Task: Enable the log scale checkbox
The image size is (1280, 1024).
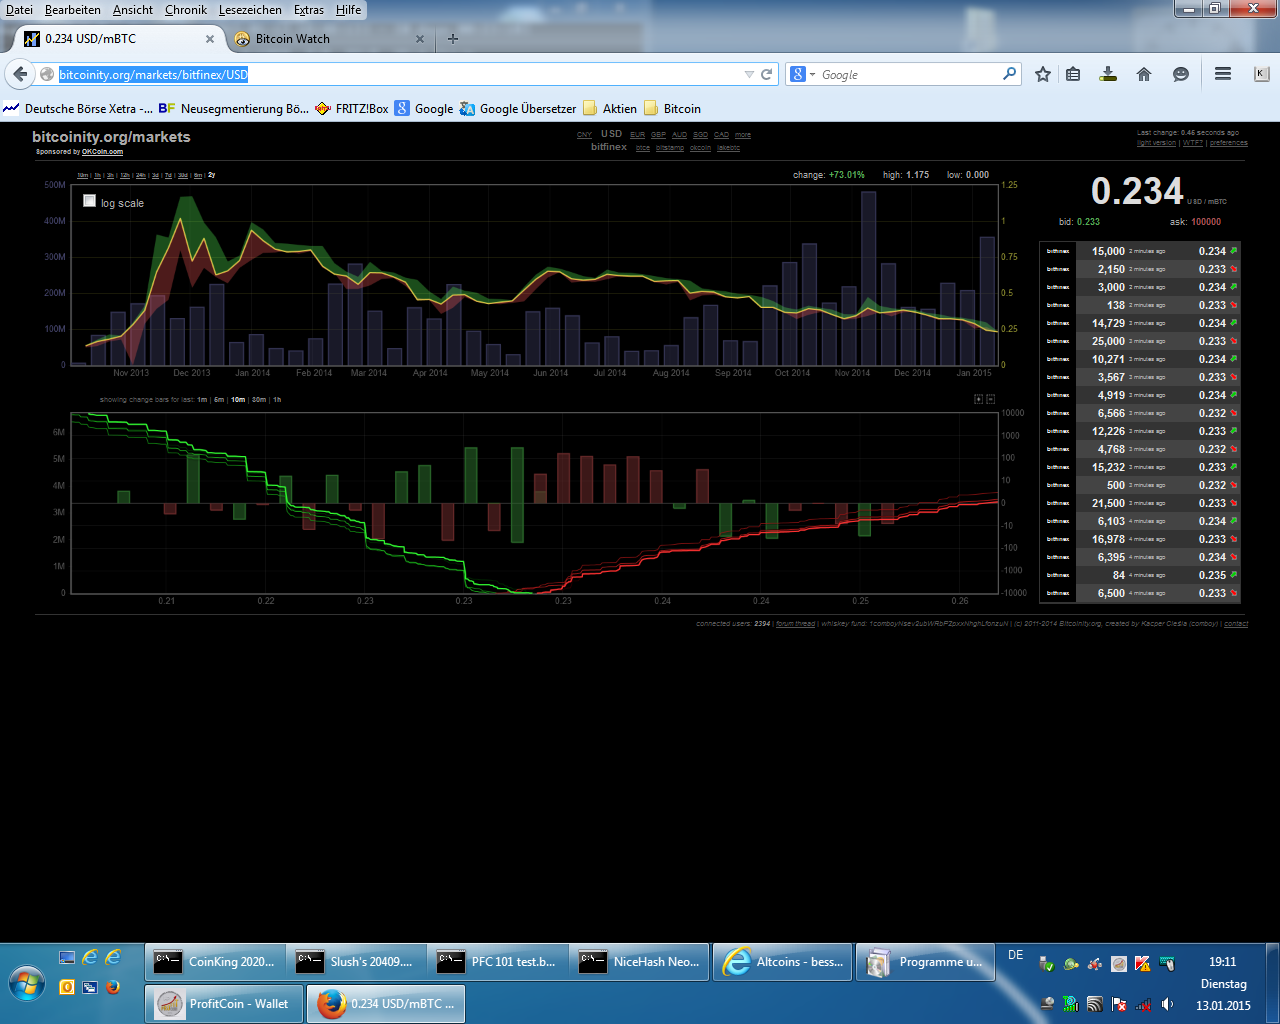Action: [90, 201]
